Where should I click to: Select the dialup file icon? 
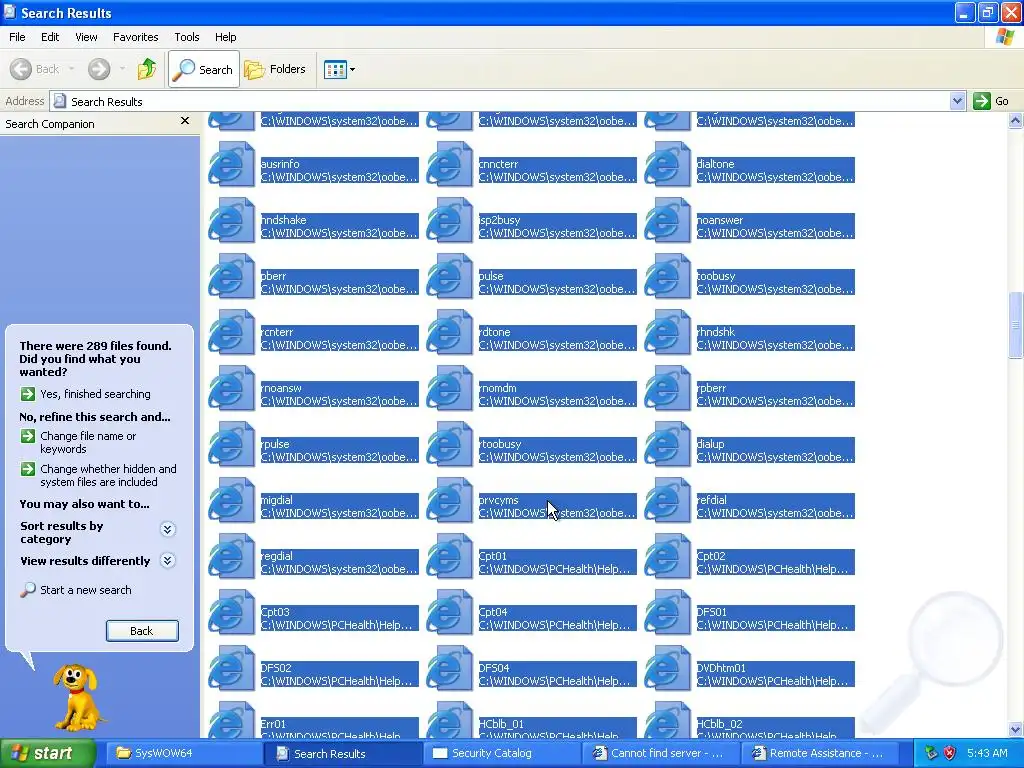coord(667,445)
